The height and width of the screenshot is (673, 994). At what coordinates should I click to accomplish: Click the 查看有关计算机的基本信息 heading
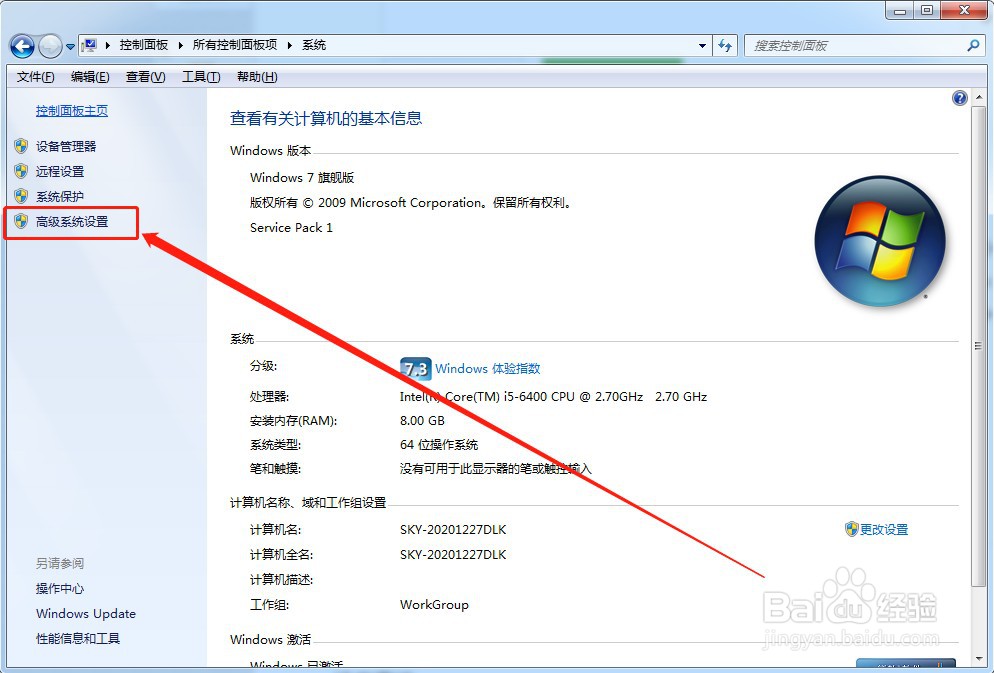pyautogui.click(x=326, y=119)
